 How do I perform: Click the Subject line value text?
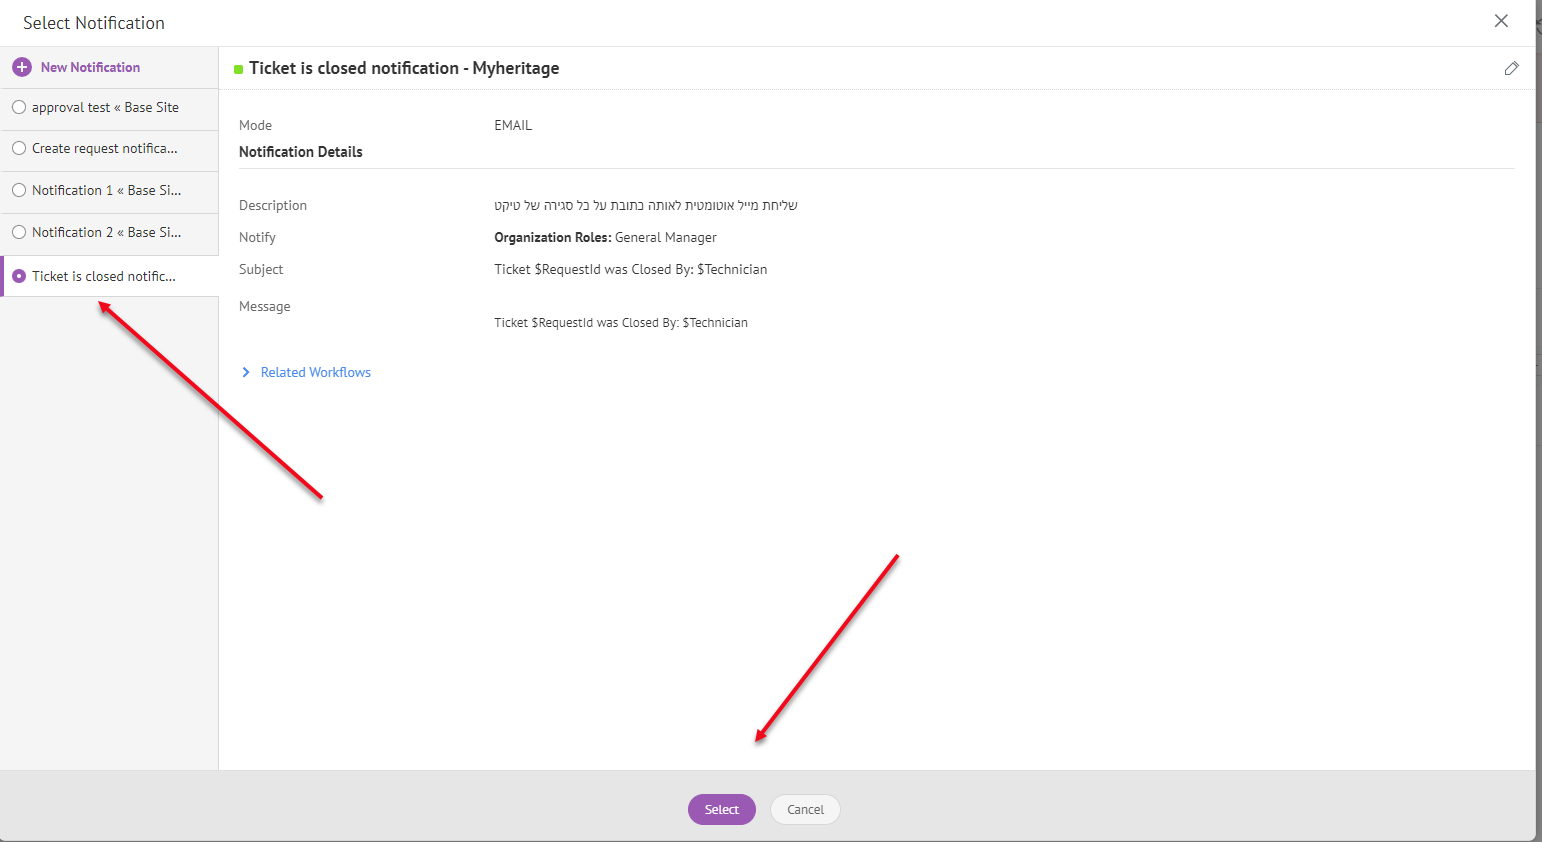[x=630, y=269]
